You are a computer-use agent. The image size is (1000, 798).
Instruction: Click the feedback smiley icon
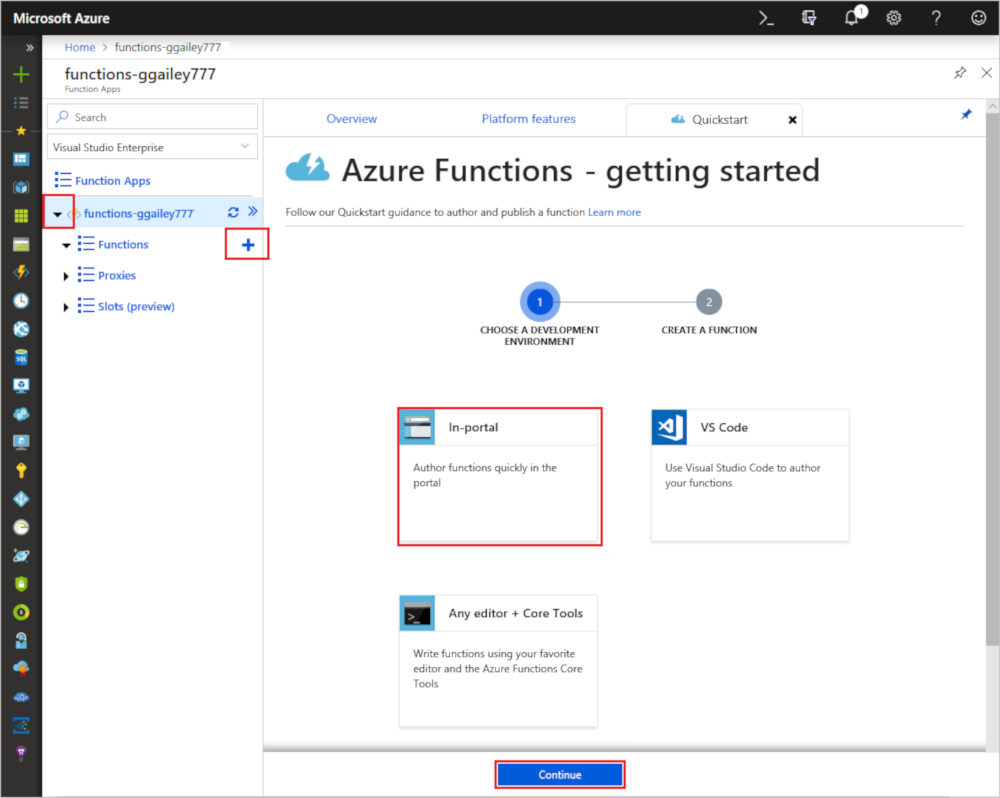click(978, 18)
